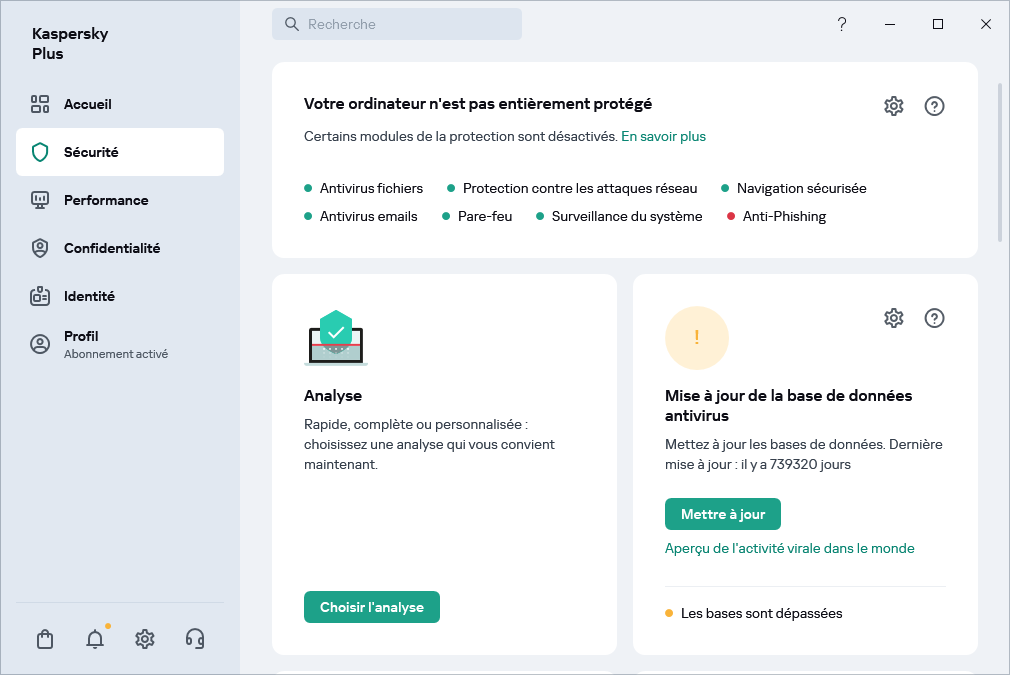Open the store shopping bag icon
Image resolution: width=1010 pixels, height=675 pixels.
click(44, 638)
